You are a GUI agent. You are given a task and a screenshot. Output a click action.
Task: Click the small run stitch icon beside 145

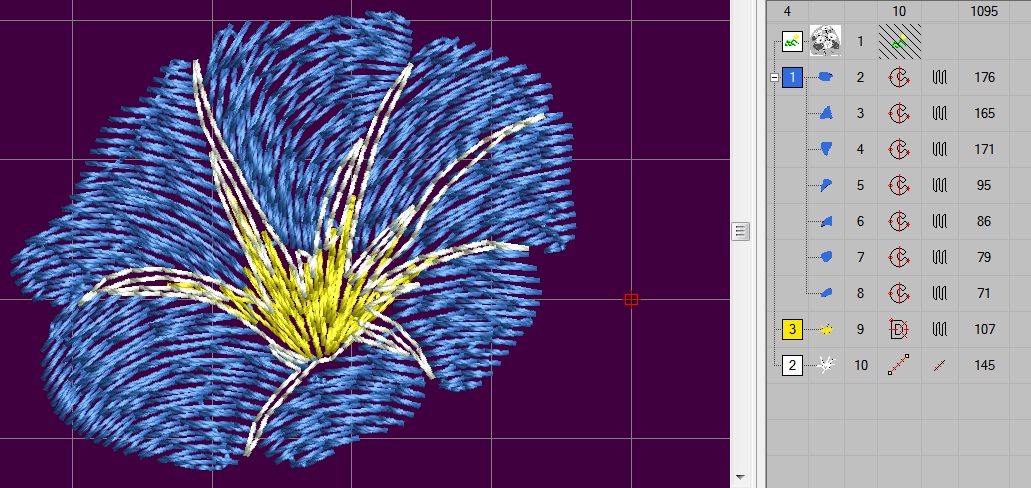coord(940,365)
